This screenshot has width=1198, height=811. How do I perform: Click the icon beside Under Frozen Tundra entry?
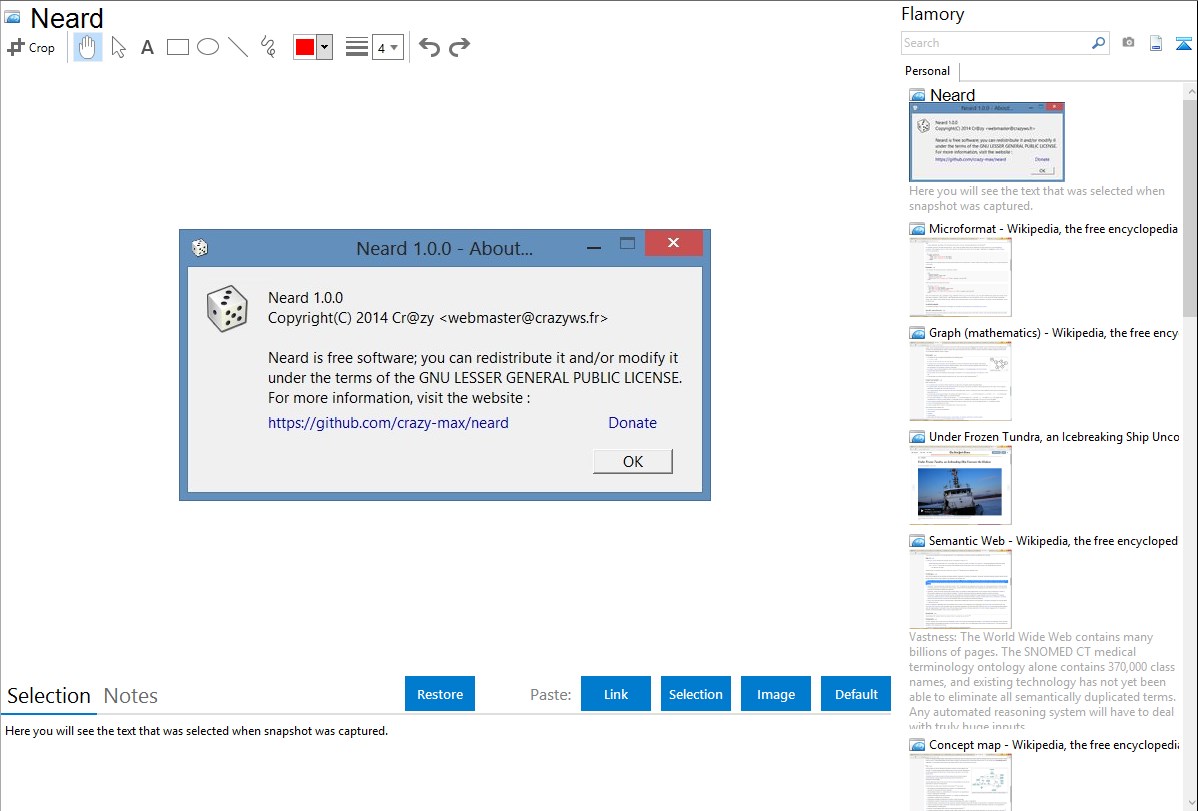917,437
